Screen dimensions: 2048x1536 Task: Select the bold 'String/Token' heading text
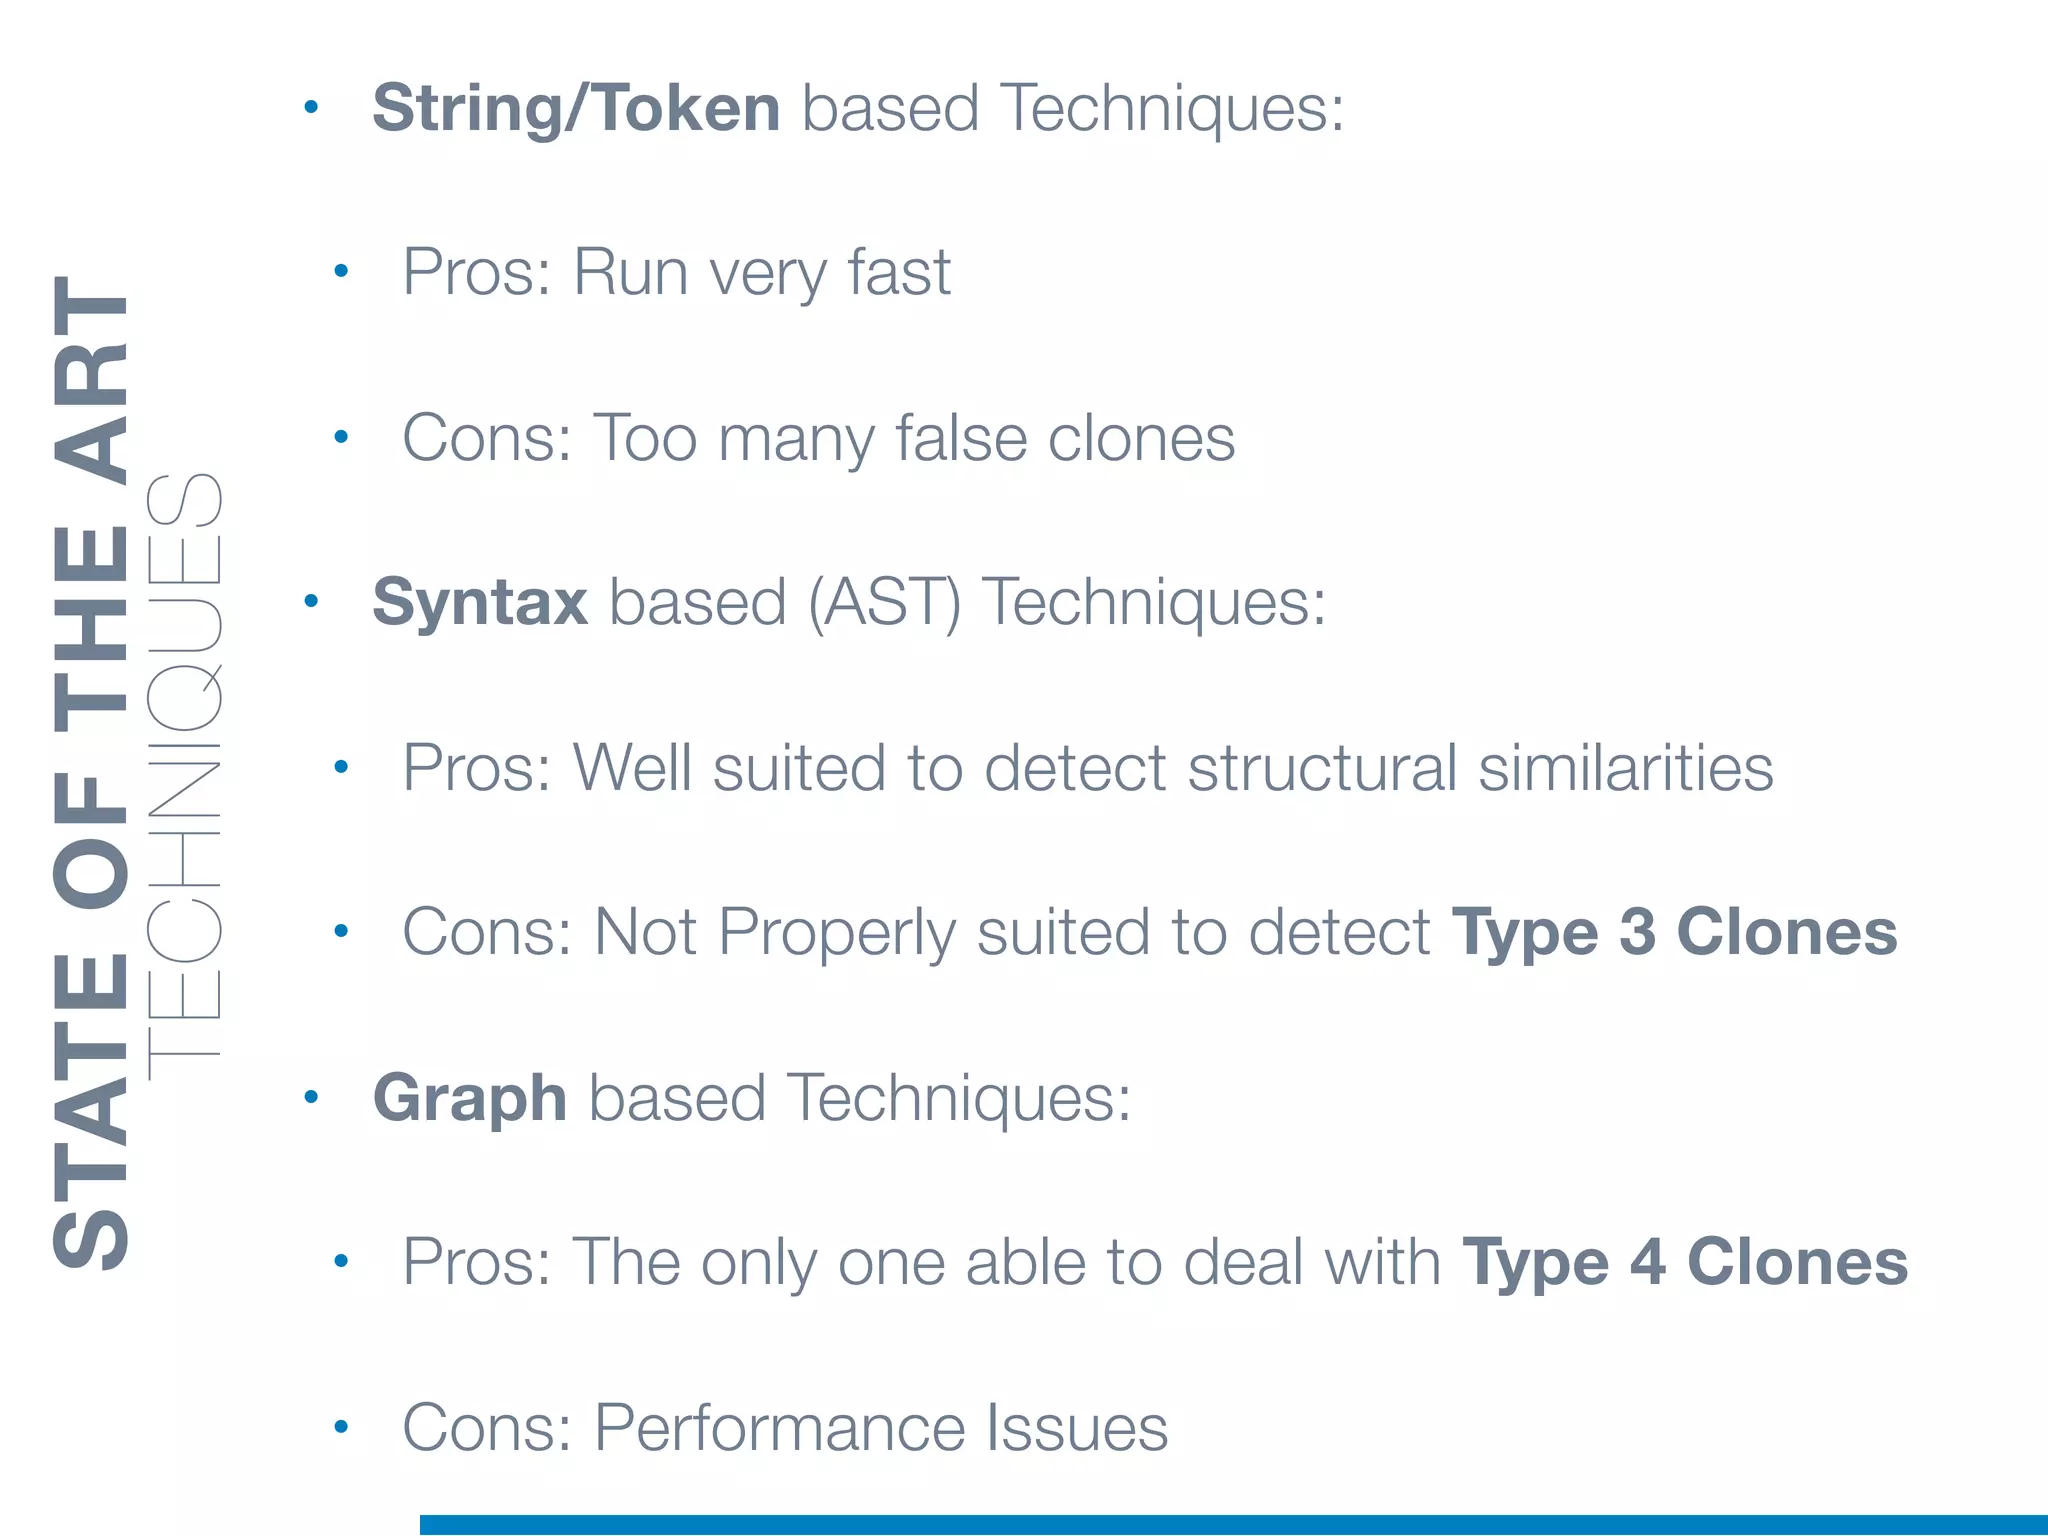click(x=576, y=108)
